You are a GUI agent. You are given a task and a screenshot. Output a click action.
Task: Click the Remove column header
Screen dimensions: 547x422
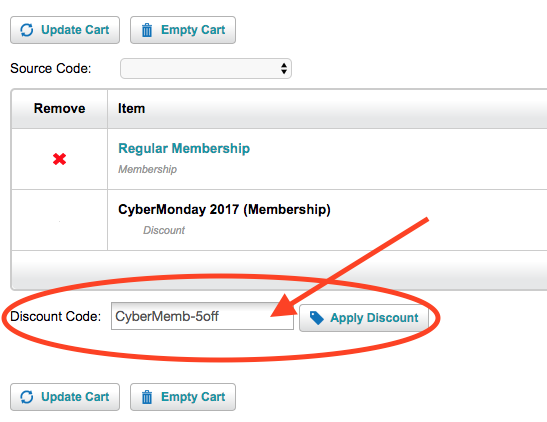click(x=59, y=108)
